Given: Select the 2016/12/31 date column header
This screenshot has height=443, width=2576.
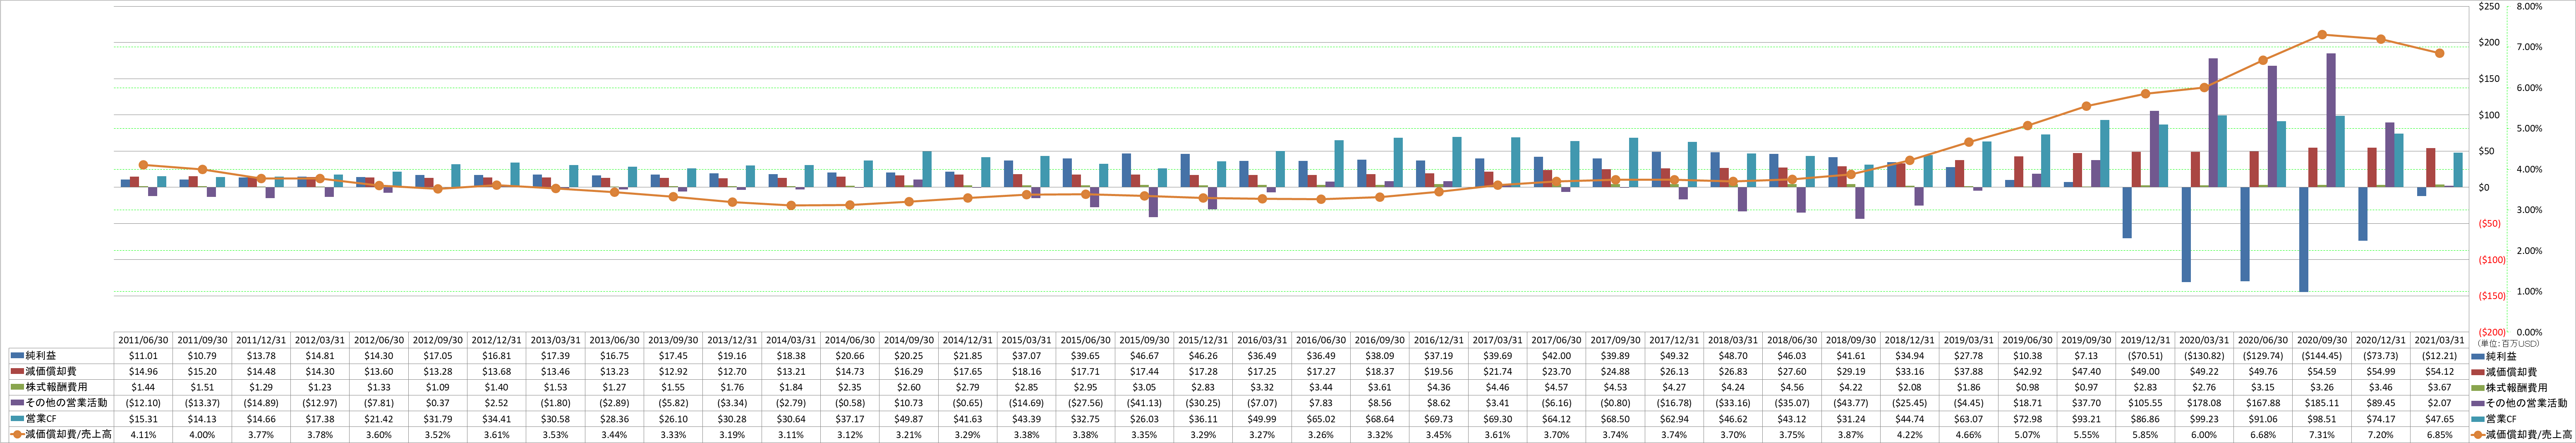Looking at the screenshot, I should (1439, 340).
